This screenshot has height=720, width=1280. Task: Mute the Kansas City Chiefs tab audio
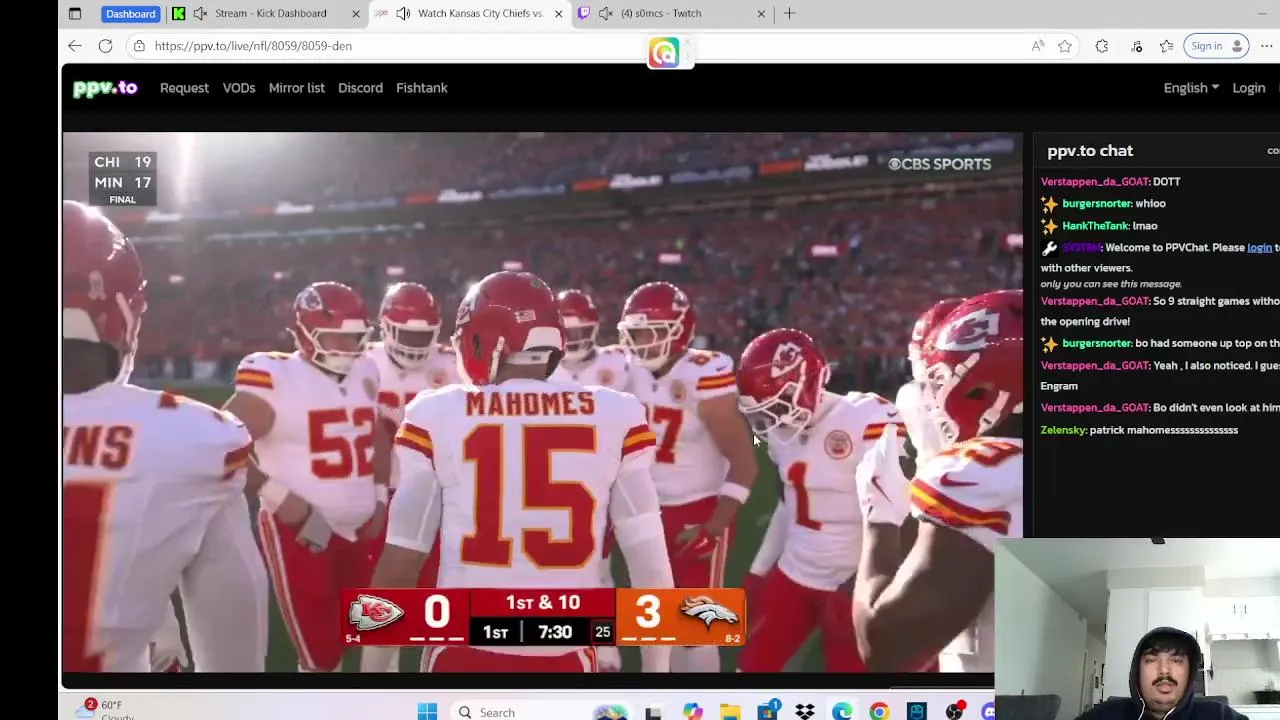coord(403,14)
